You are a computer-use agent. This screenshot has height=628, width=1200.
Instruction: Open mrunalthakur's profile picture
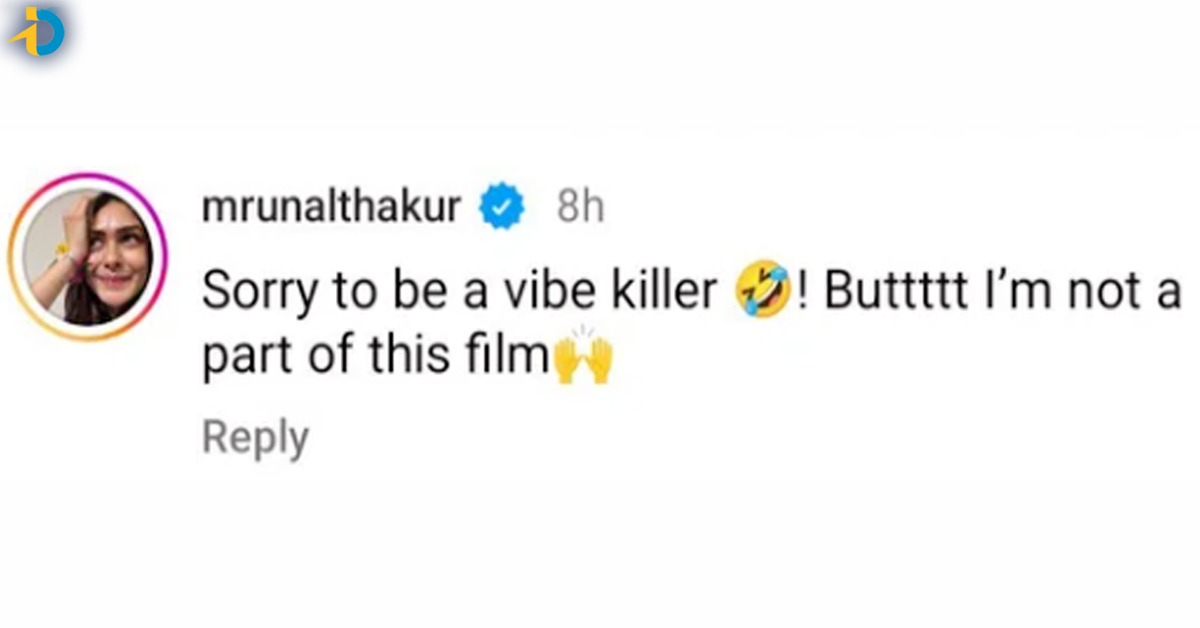(86, 257)
